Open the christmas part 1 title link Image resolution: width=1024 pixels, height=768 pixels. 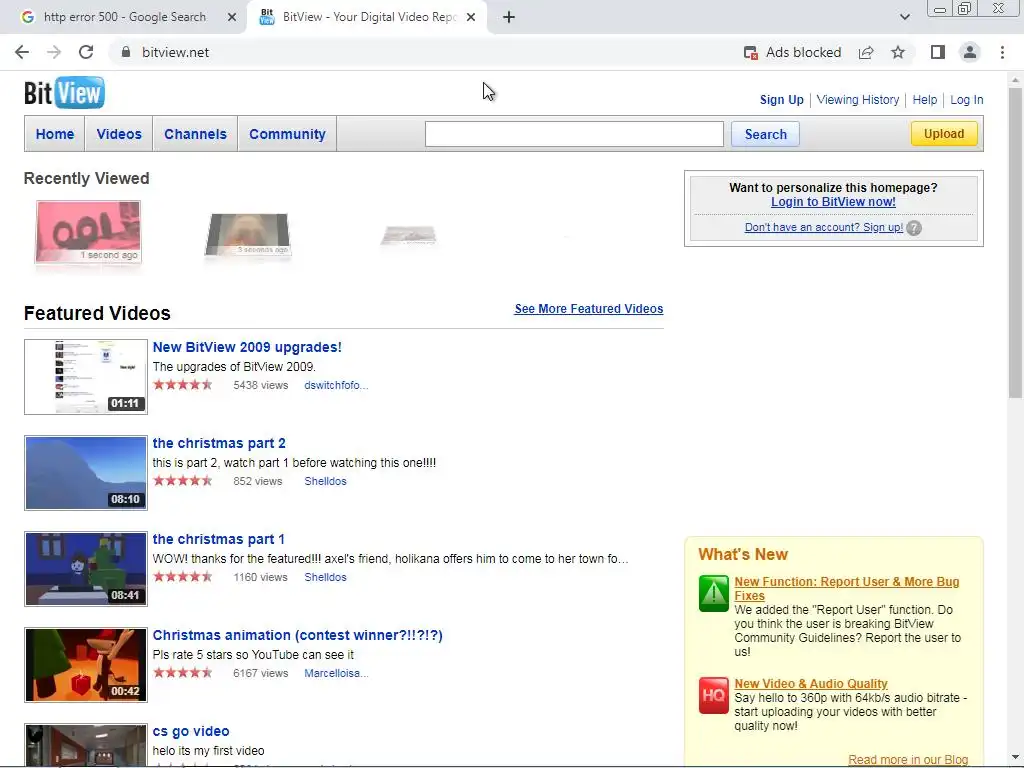(218, 539)
